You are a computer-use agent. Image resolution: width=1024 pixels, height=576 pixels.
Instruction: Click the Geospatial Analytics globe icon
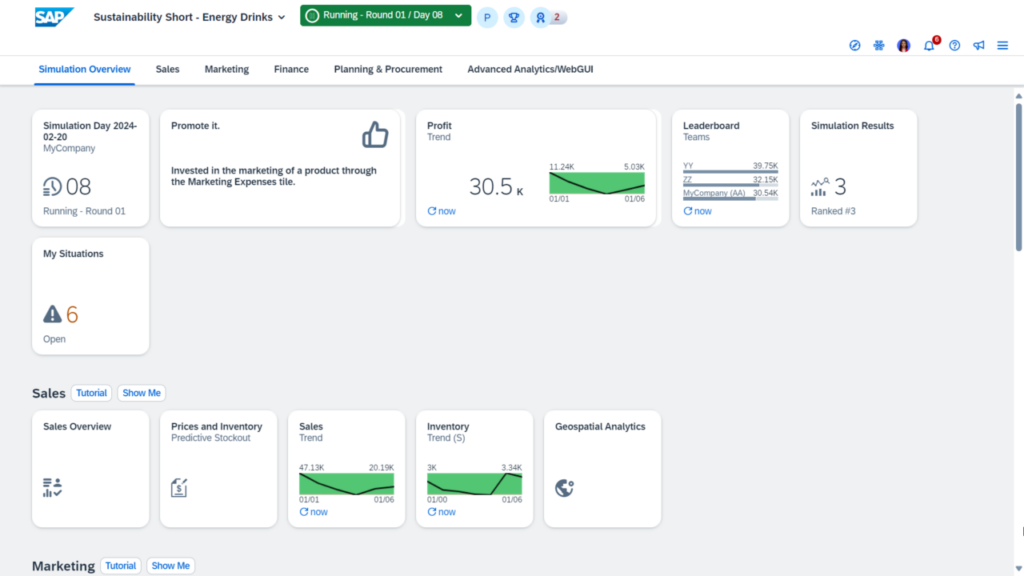[564, 488]
